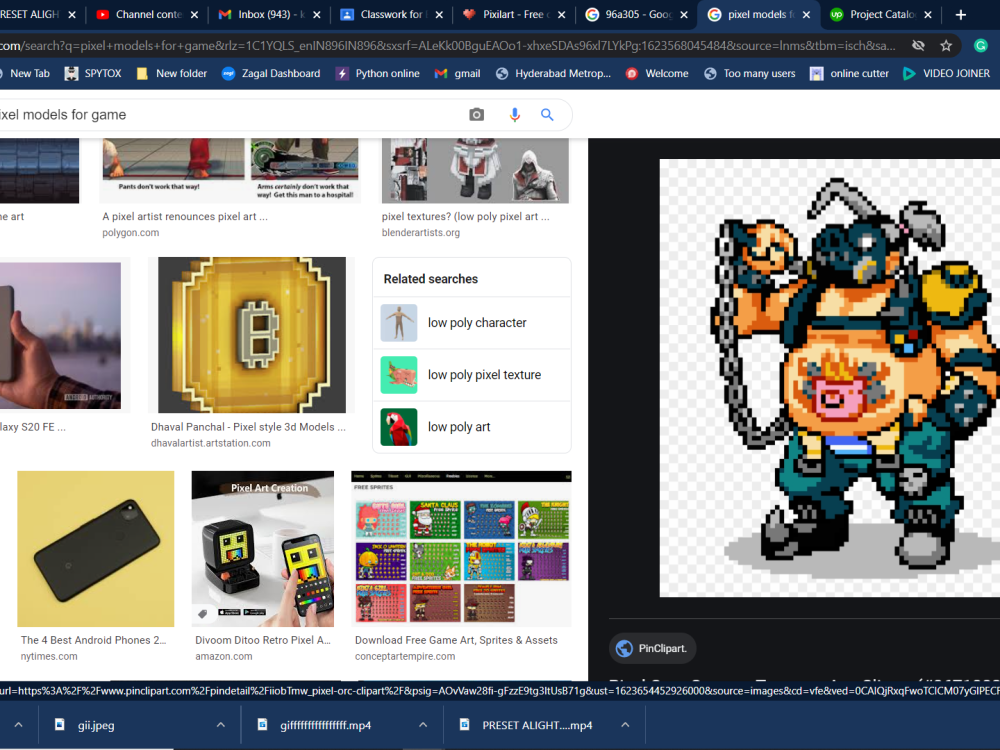The image size is (1000, 750).
Task: Close the Pixilart tab
Action: pyautogui.click(x=561, y=15)
